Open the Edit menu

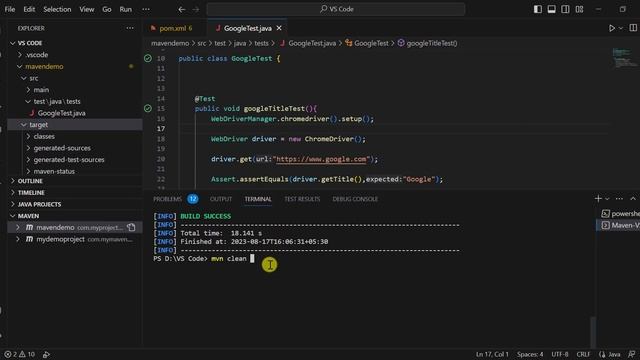[29, 9]
